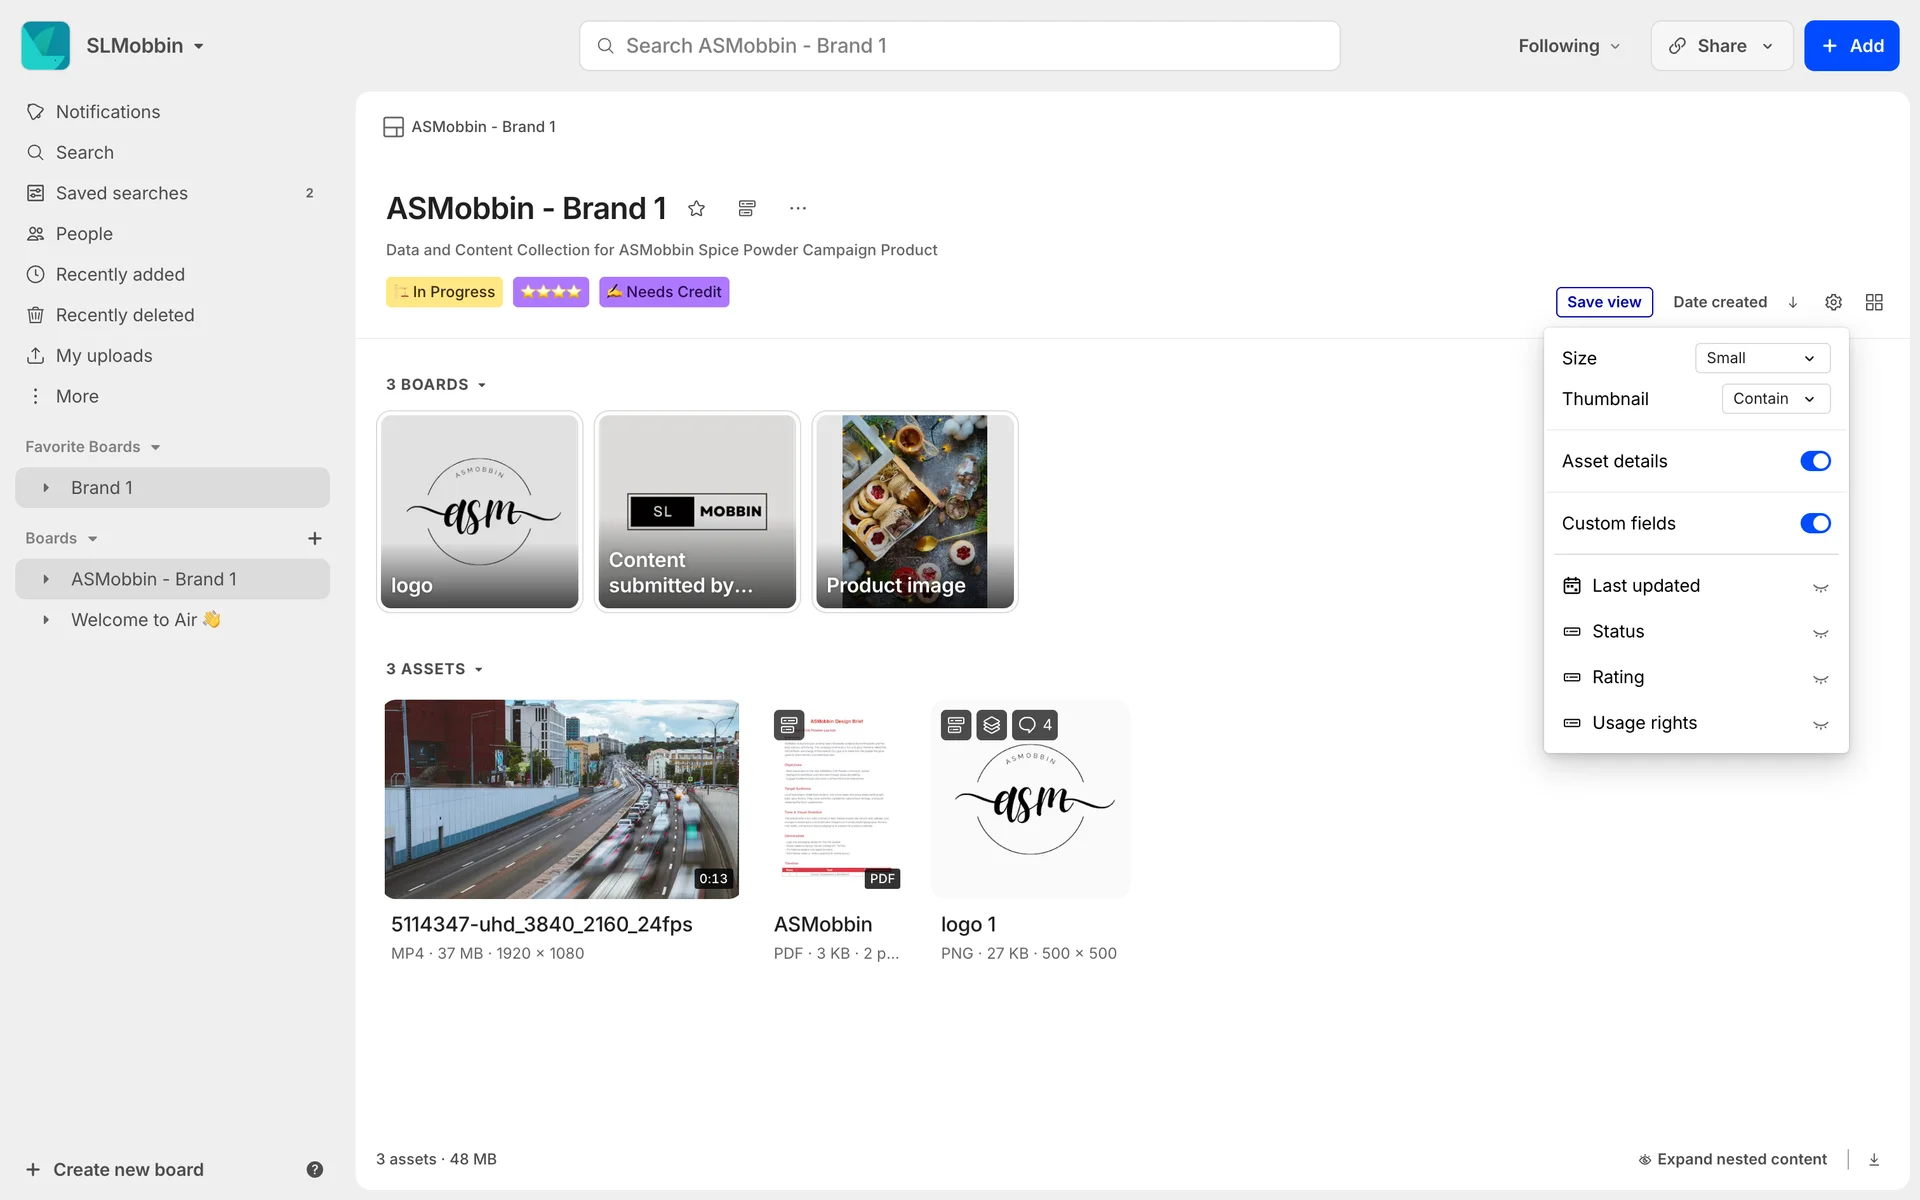Open comments badge on logo 1 asset
This screenshot has height=1200, width=1920.
[1035, 725]
